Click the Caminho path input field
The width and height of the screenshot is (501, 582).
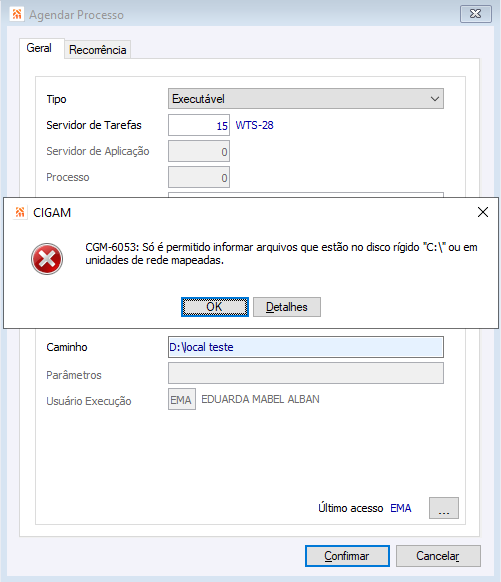point(306,347)
